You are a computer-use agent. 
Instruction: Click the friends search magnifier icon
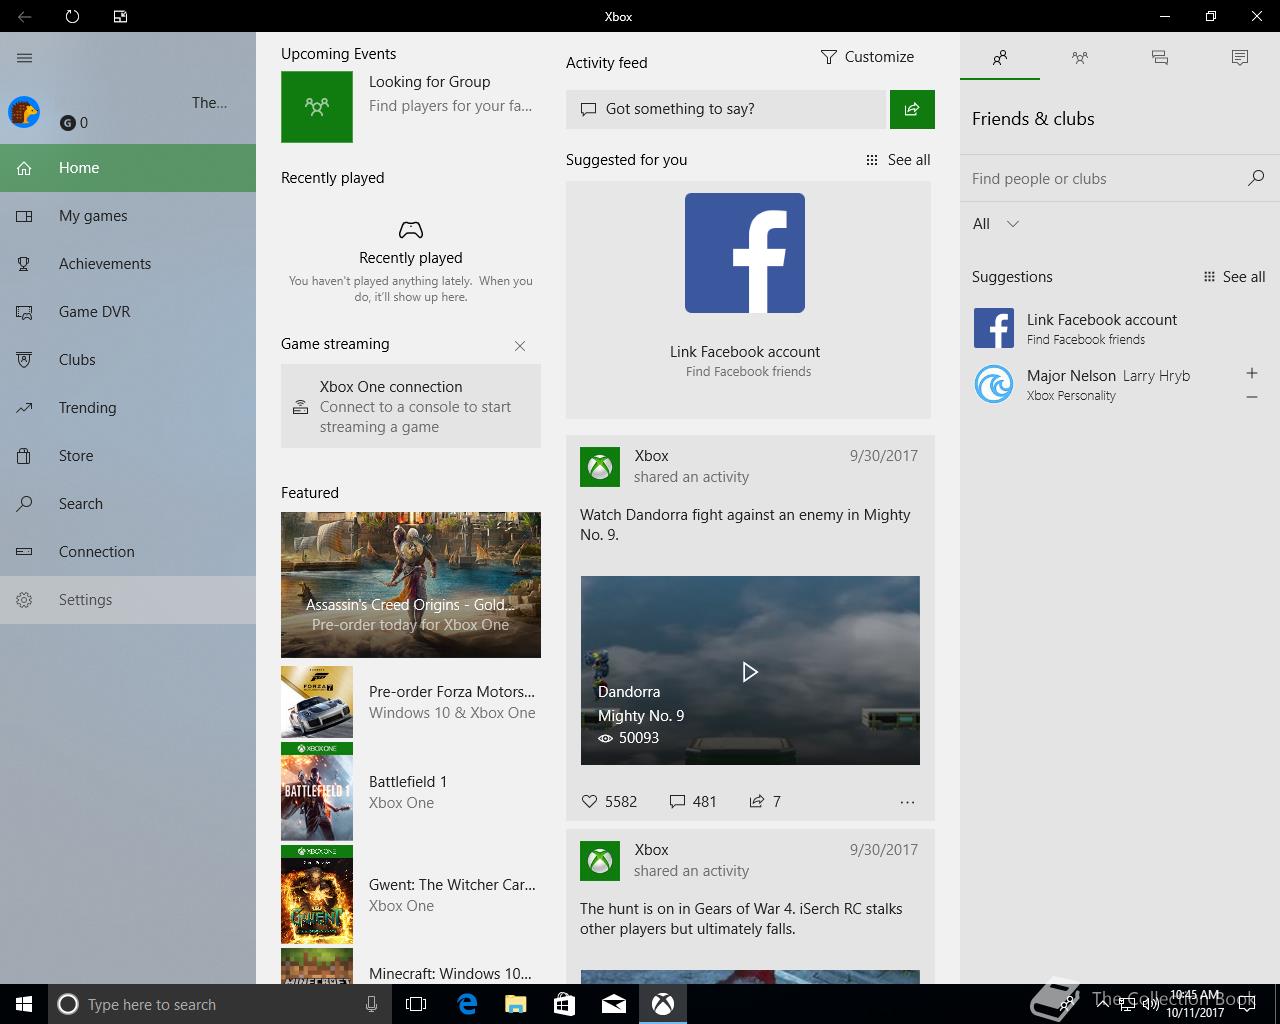tap(1256, 178)
